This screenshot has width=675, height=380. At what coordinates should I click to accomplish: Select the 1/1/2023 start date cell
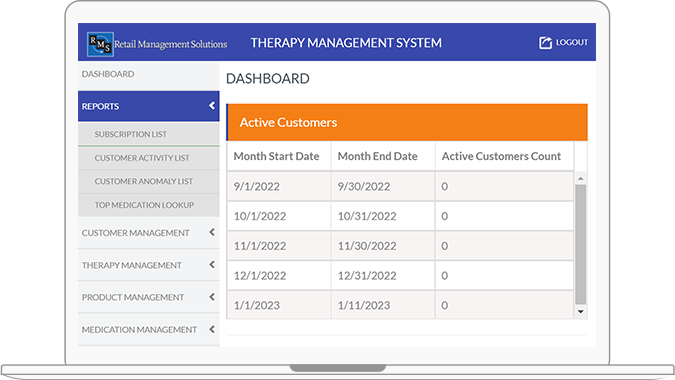(279, 305)
